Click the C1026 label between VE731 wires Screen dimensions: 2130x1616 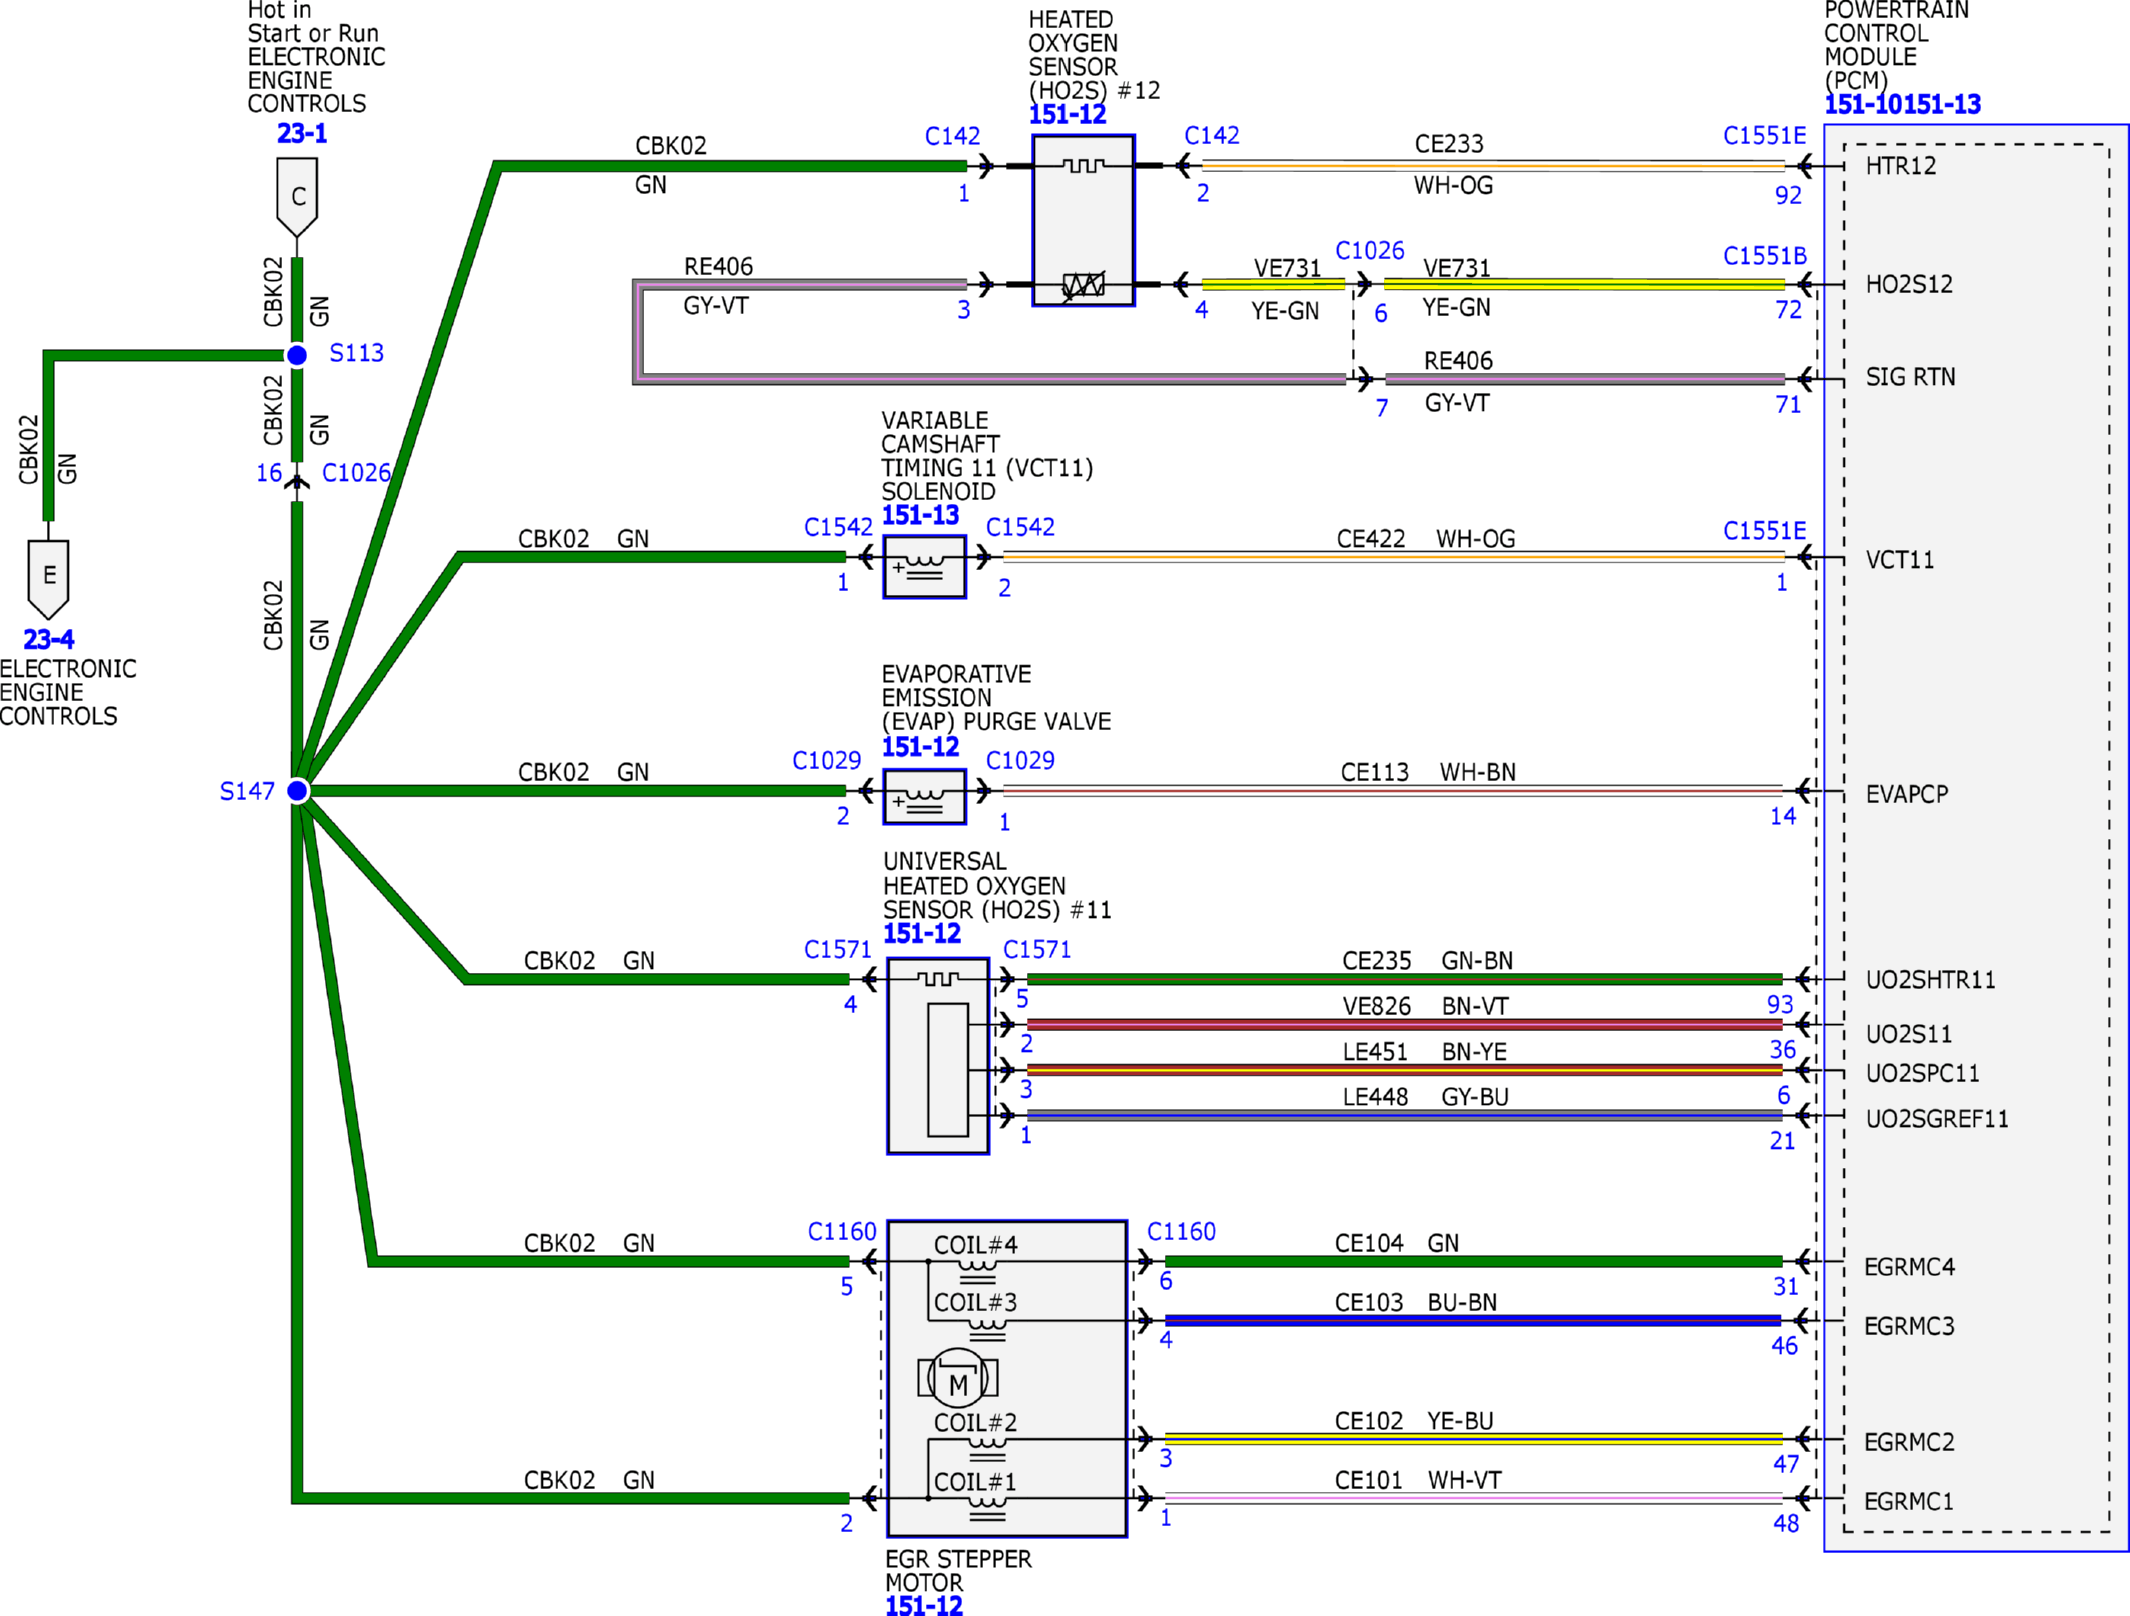pos(1370,251)
